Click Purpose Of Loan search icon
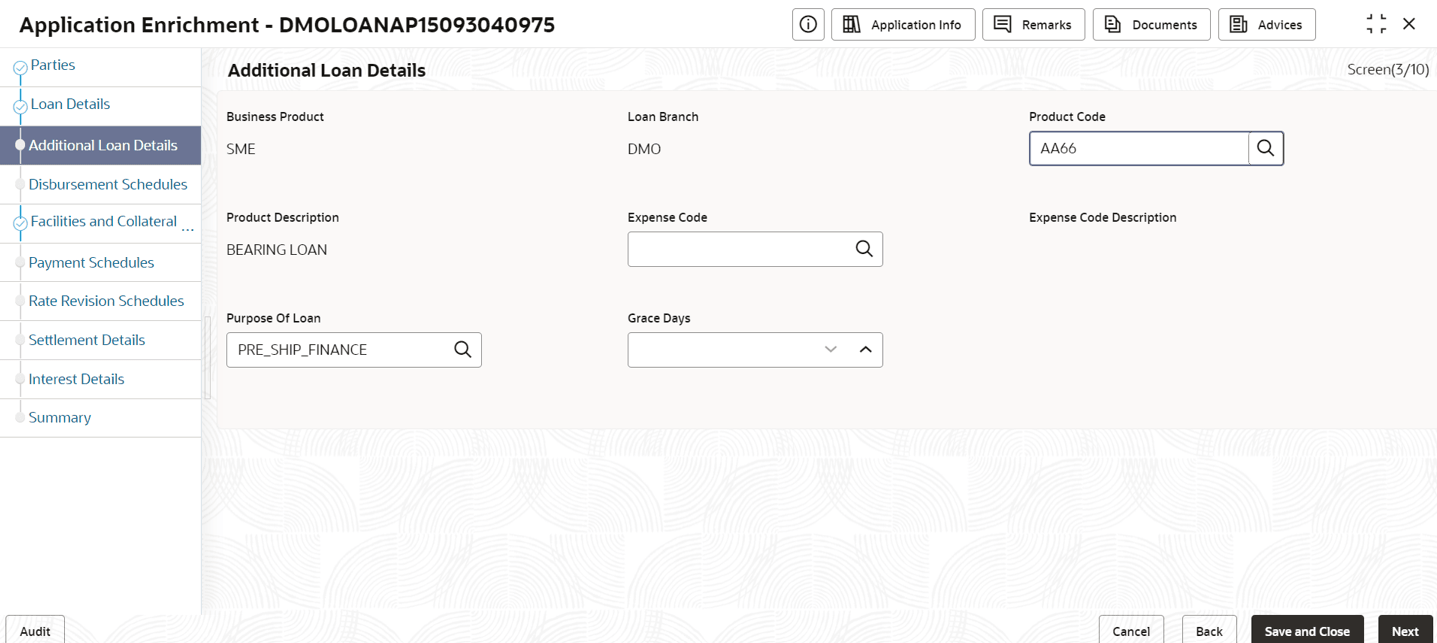 click(x=462, y=350)
